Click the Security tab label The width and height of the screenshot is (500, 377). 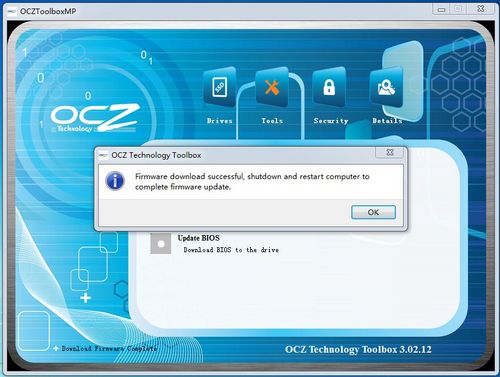331,121
